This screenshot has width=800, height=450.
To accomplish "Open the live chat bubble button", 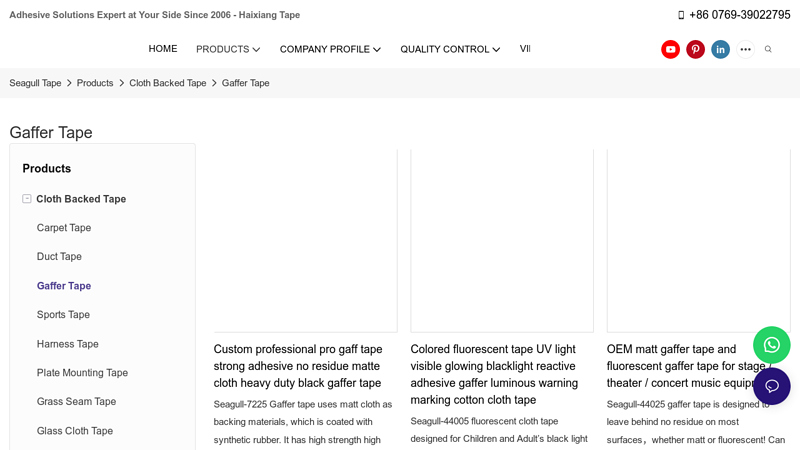I will [x=771, y=386].
